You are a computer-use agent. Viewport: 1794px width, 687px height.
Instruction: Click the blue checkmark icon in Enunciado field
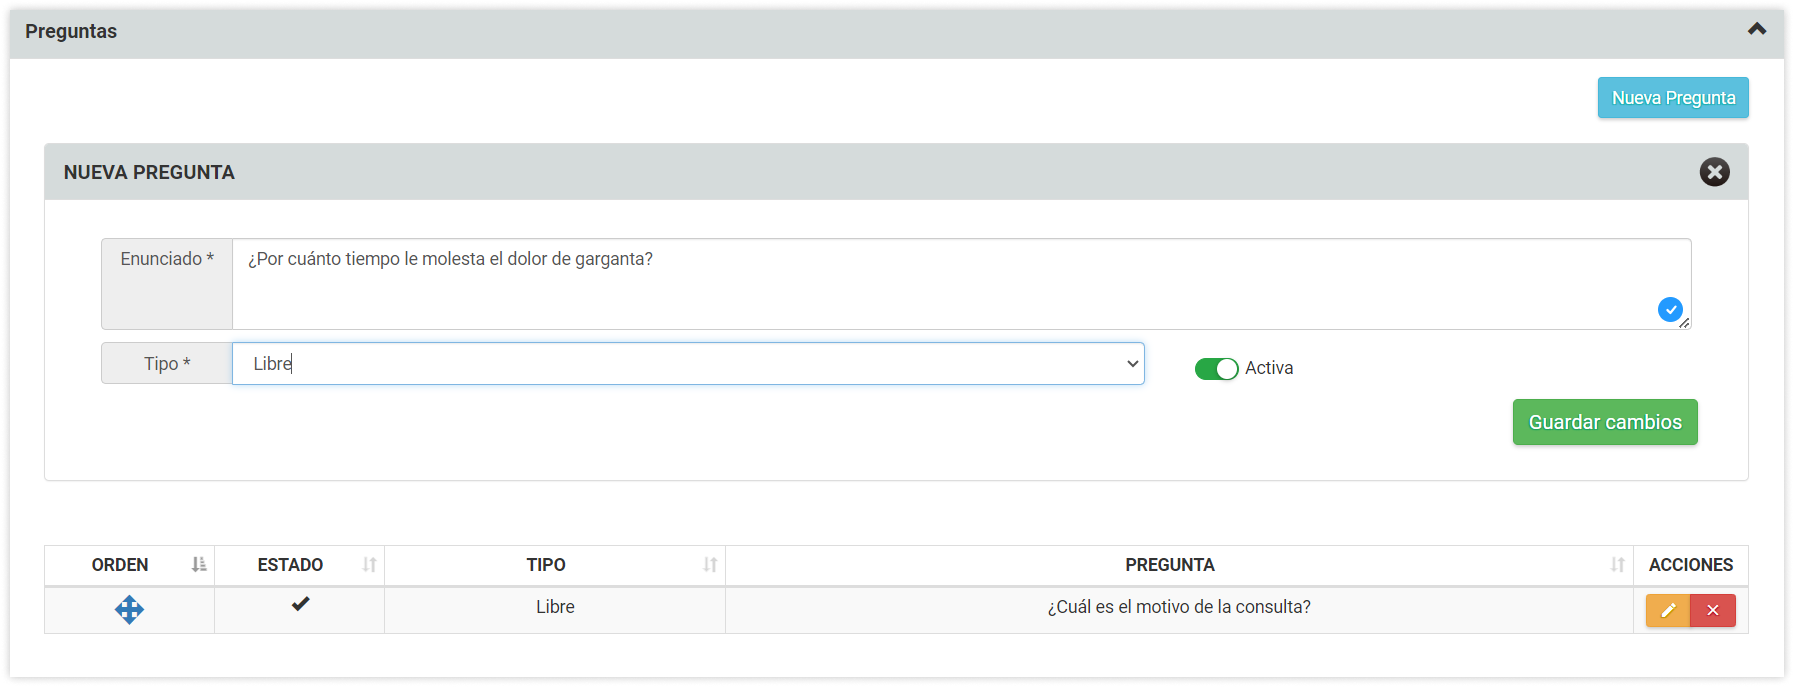coord(1669,310)
